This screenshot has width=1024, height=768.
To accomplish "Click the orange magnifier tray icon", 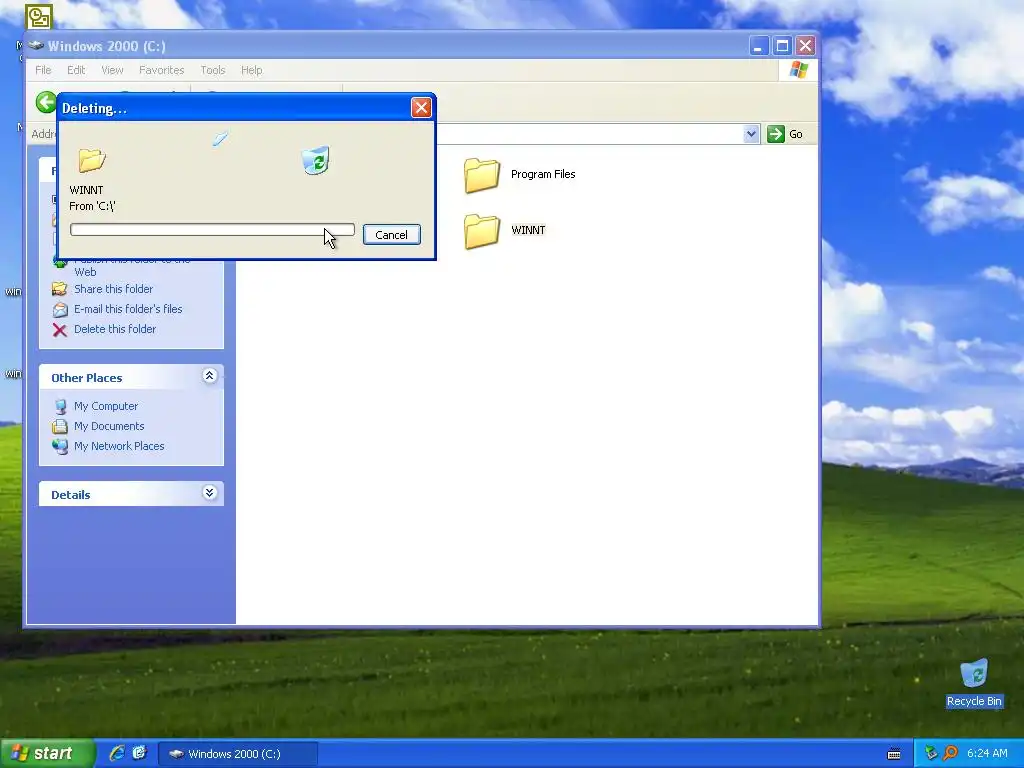I will pos(950,754).
